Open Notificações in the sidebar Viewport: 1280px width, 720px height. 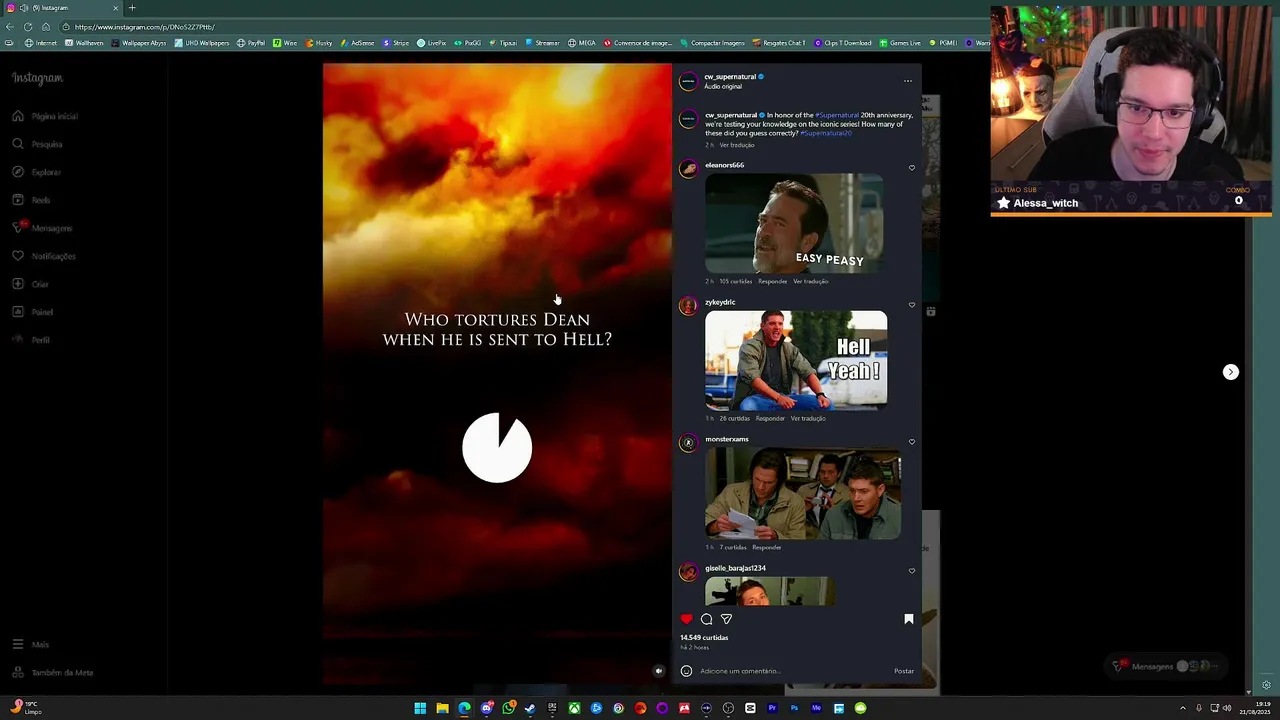[45, 256]
